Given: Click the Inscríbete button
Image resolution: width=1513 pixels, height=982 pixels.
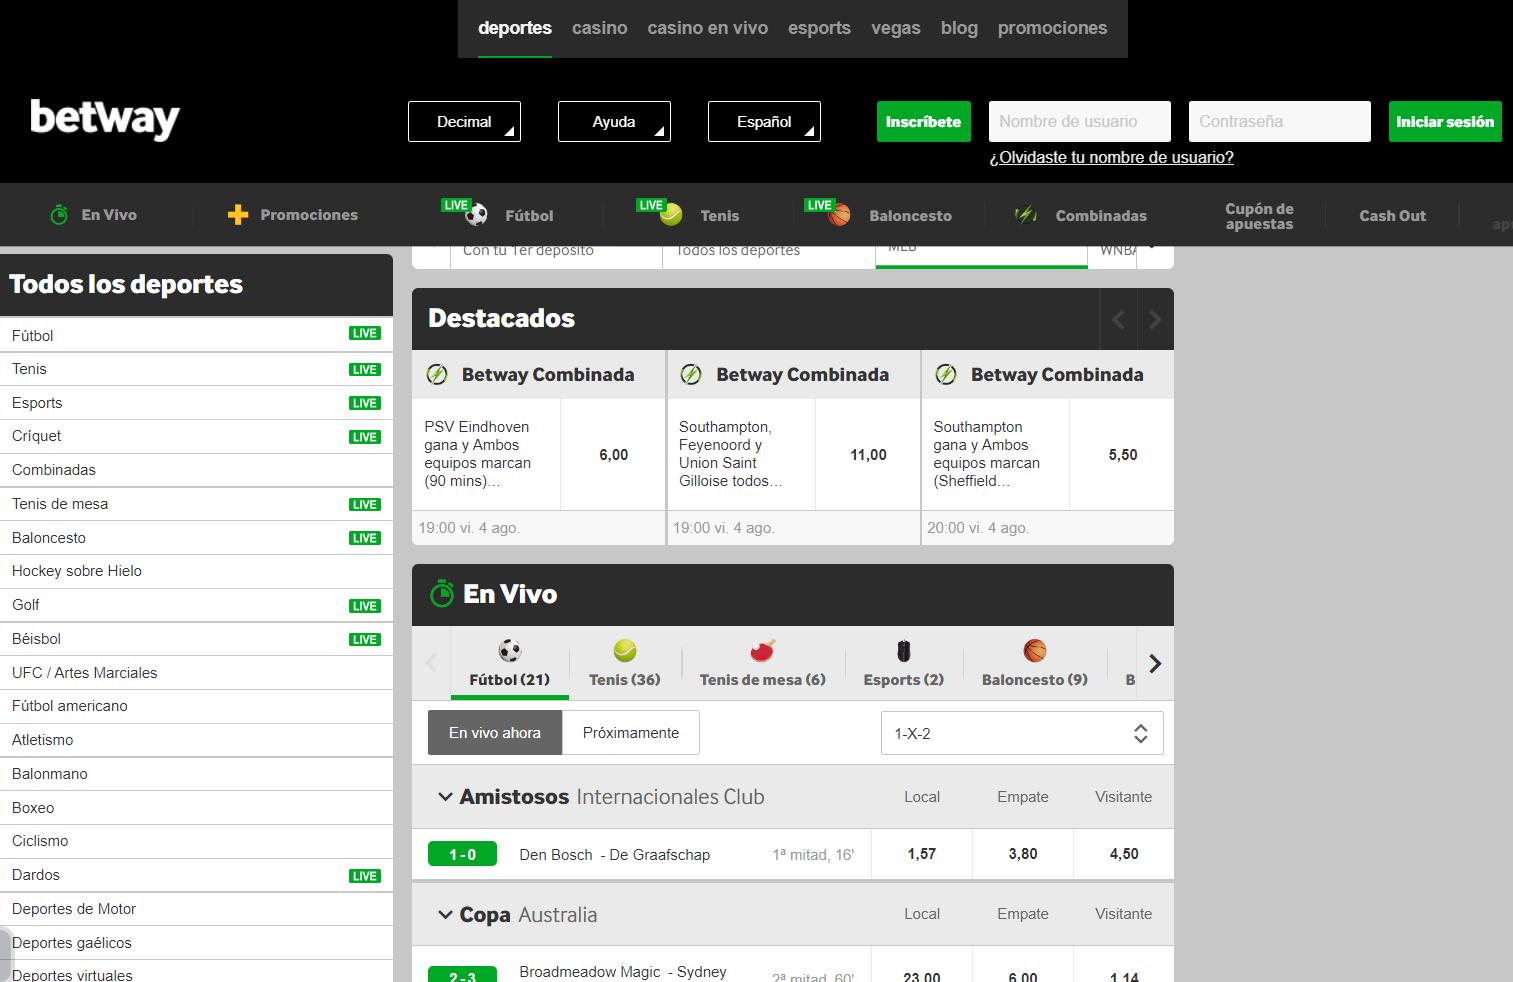Looking at the screenshot, I should coord(923,122).
